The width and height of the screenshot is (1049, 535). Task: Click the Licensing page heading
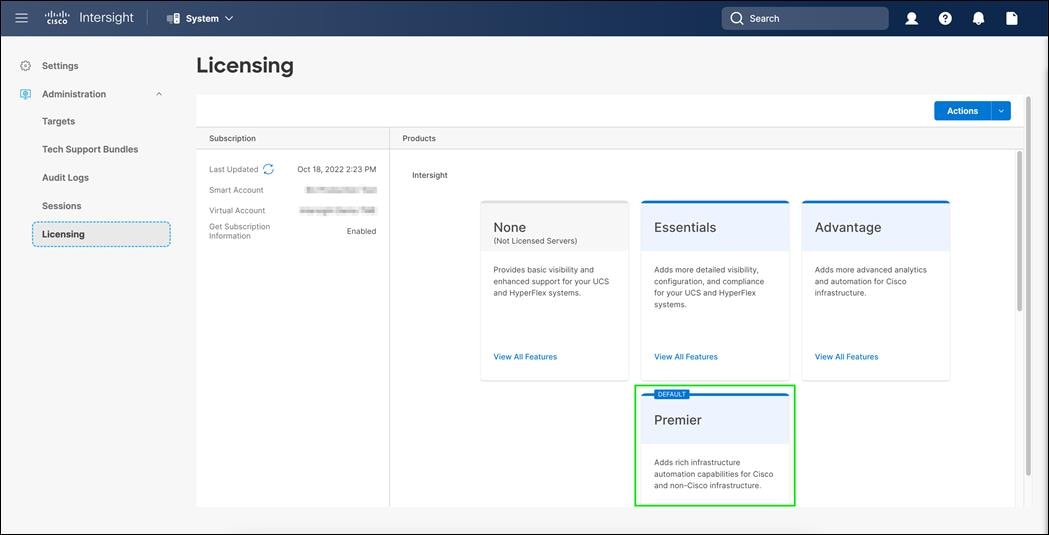(245, 66)
